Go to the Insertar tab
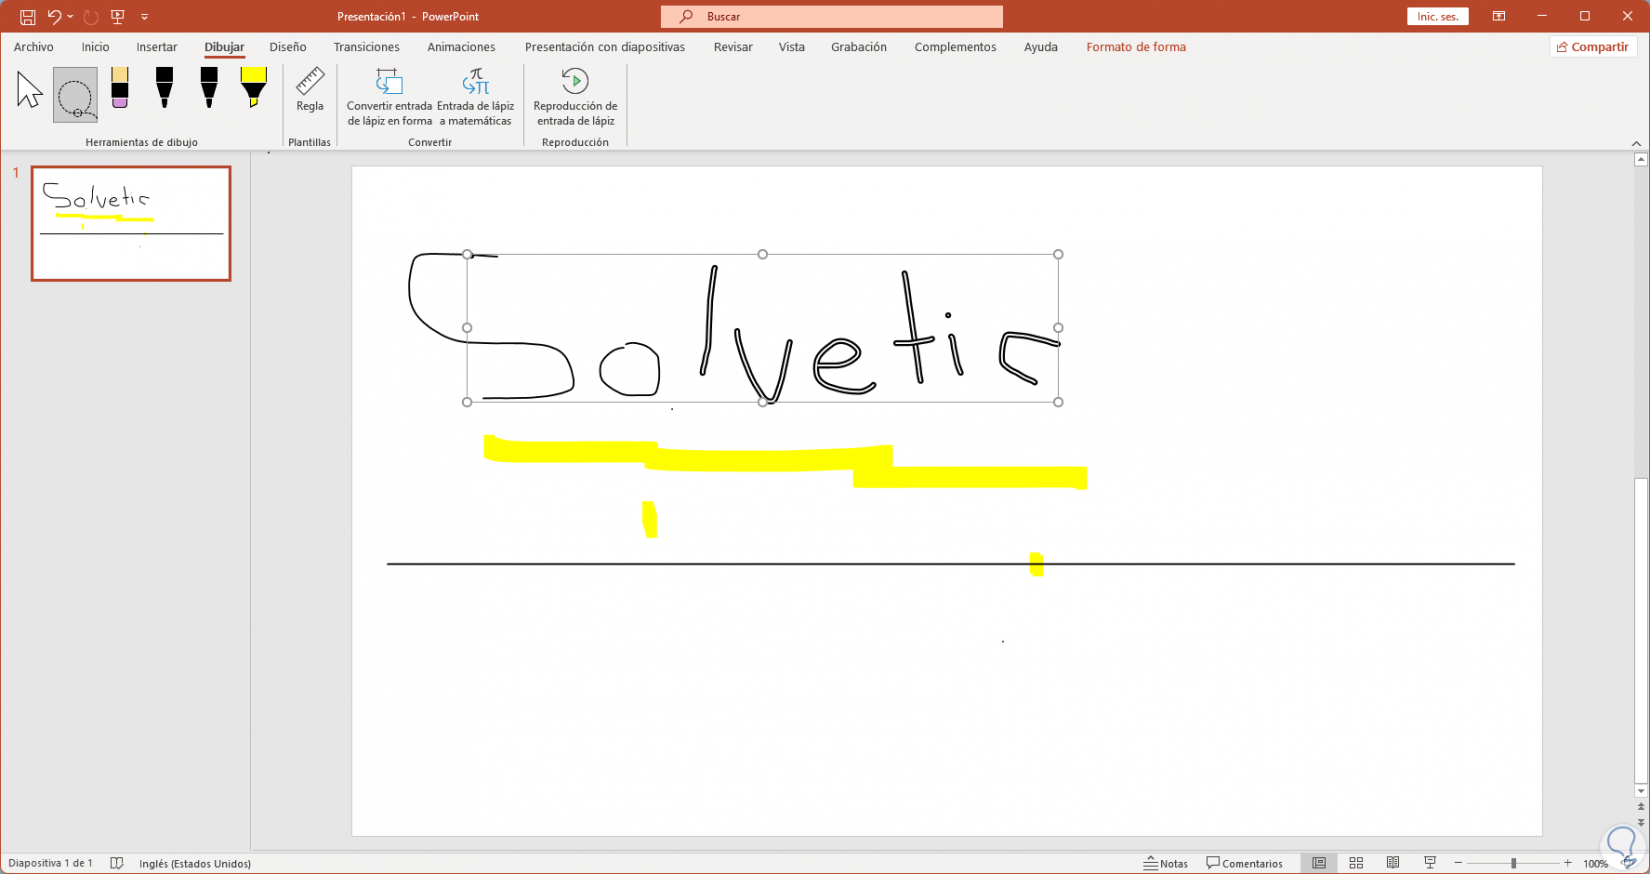1650x874 pixels. tap(157, 47)
